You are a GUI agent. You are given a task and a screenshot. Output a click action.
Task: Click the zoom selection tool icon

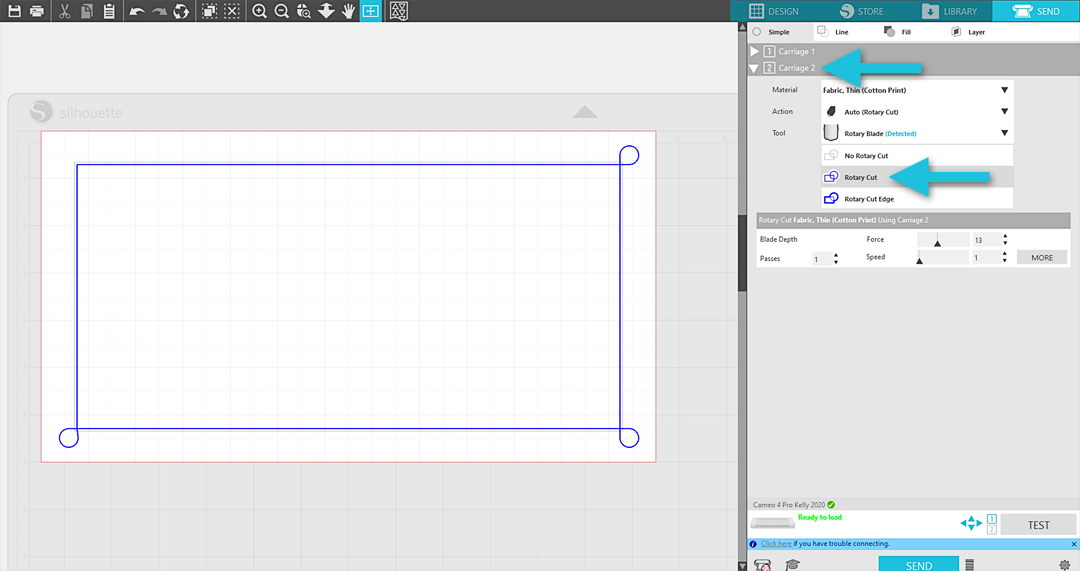tap(304, 11)
